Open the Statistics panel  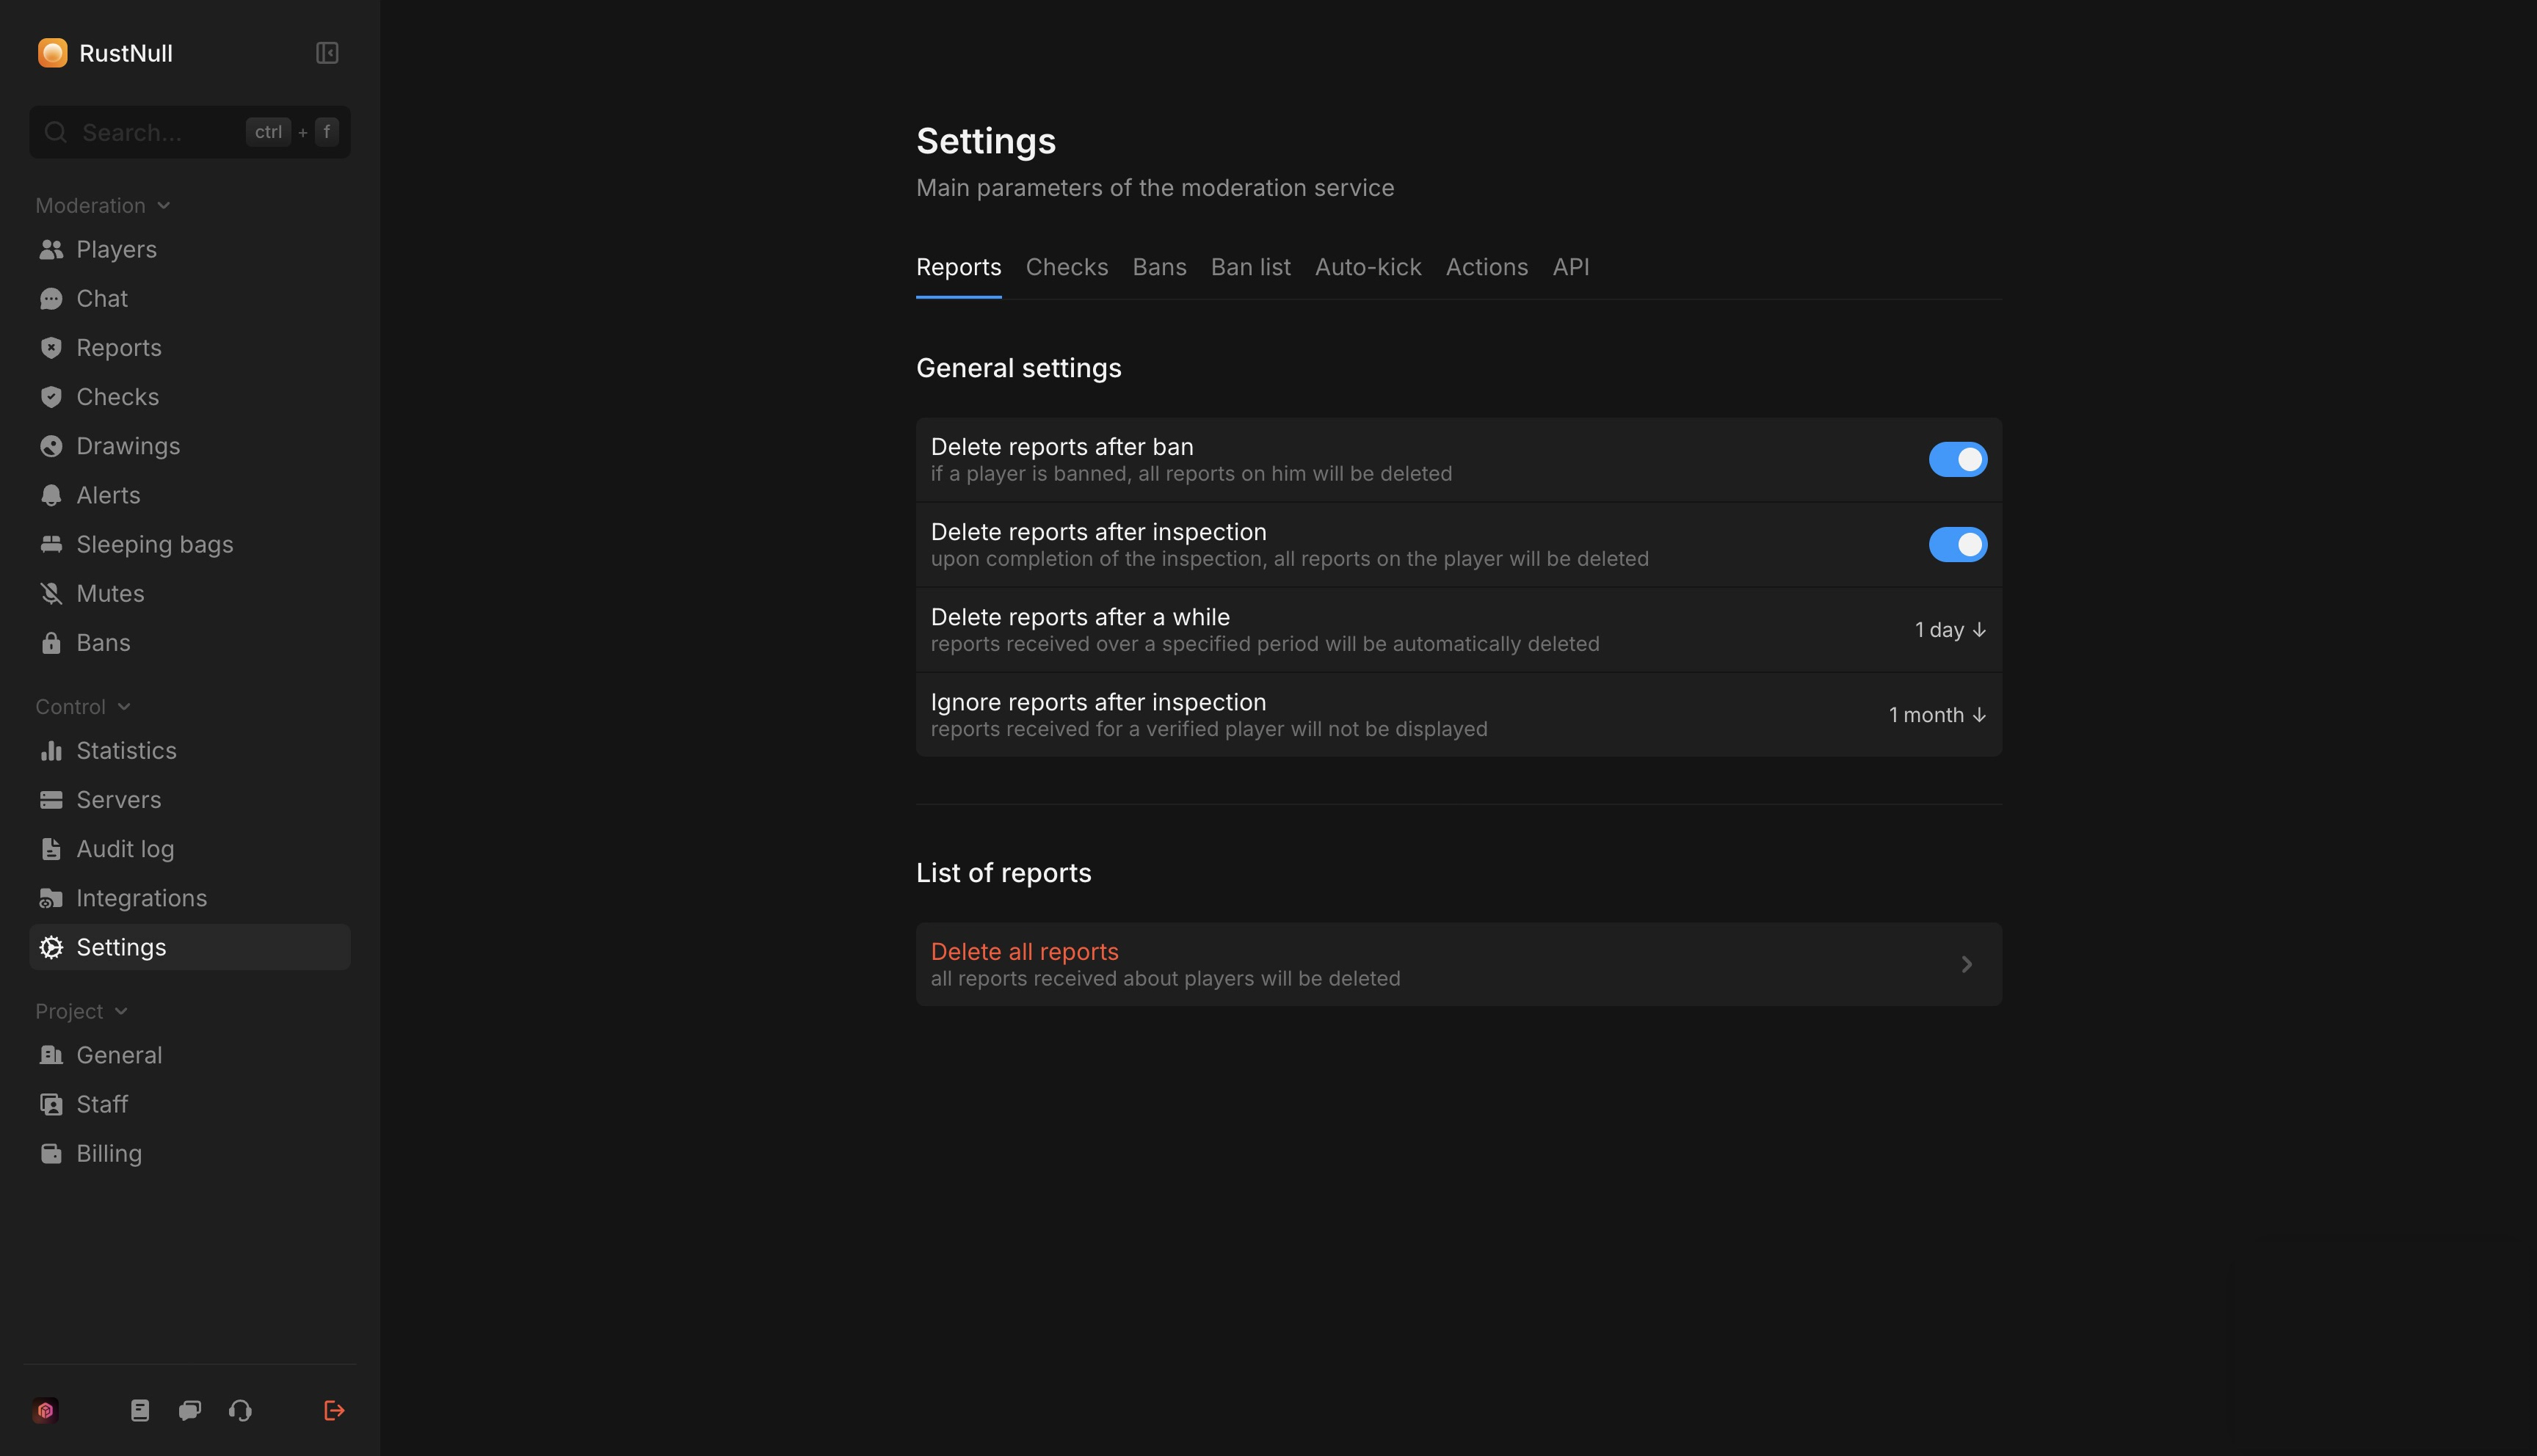coord(127,750)
